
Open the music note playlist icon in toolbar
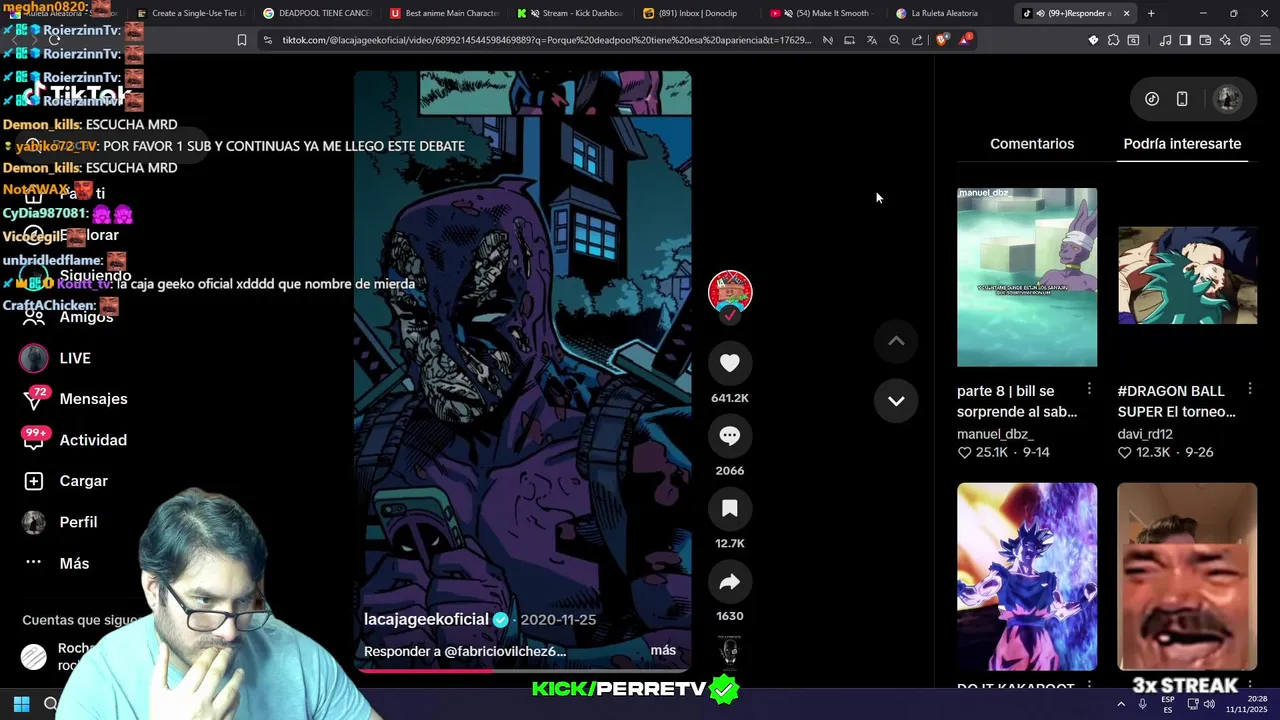(1165, 40)
